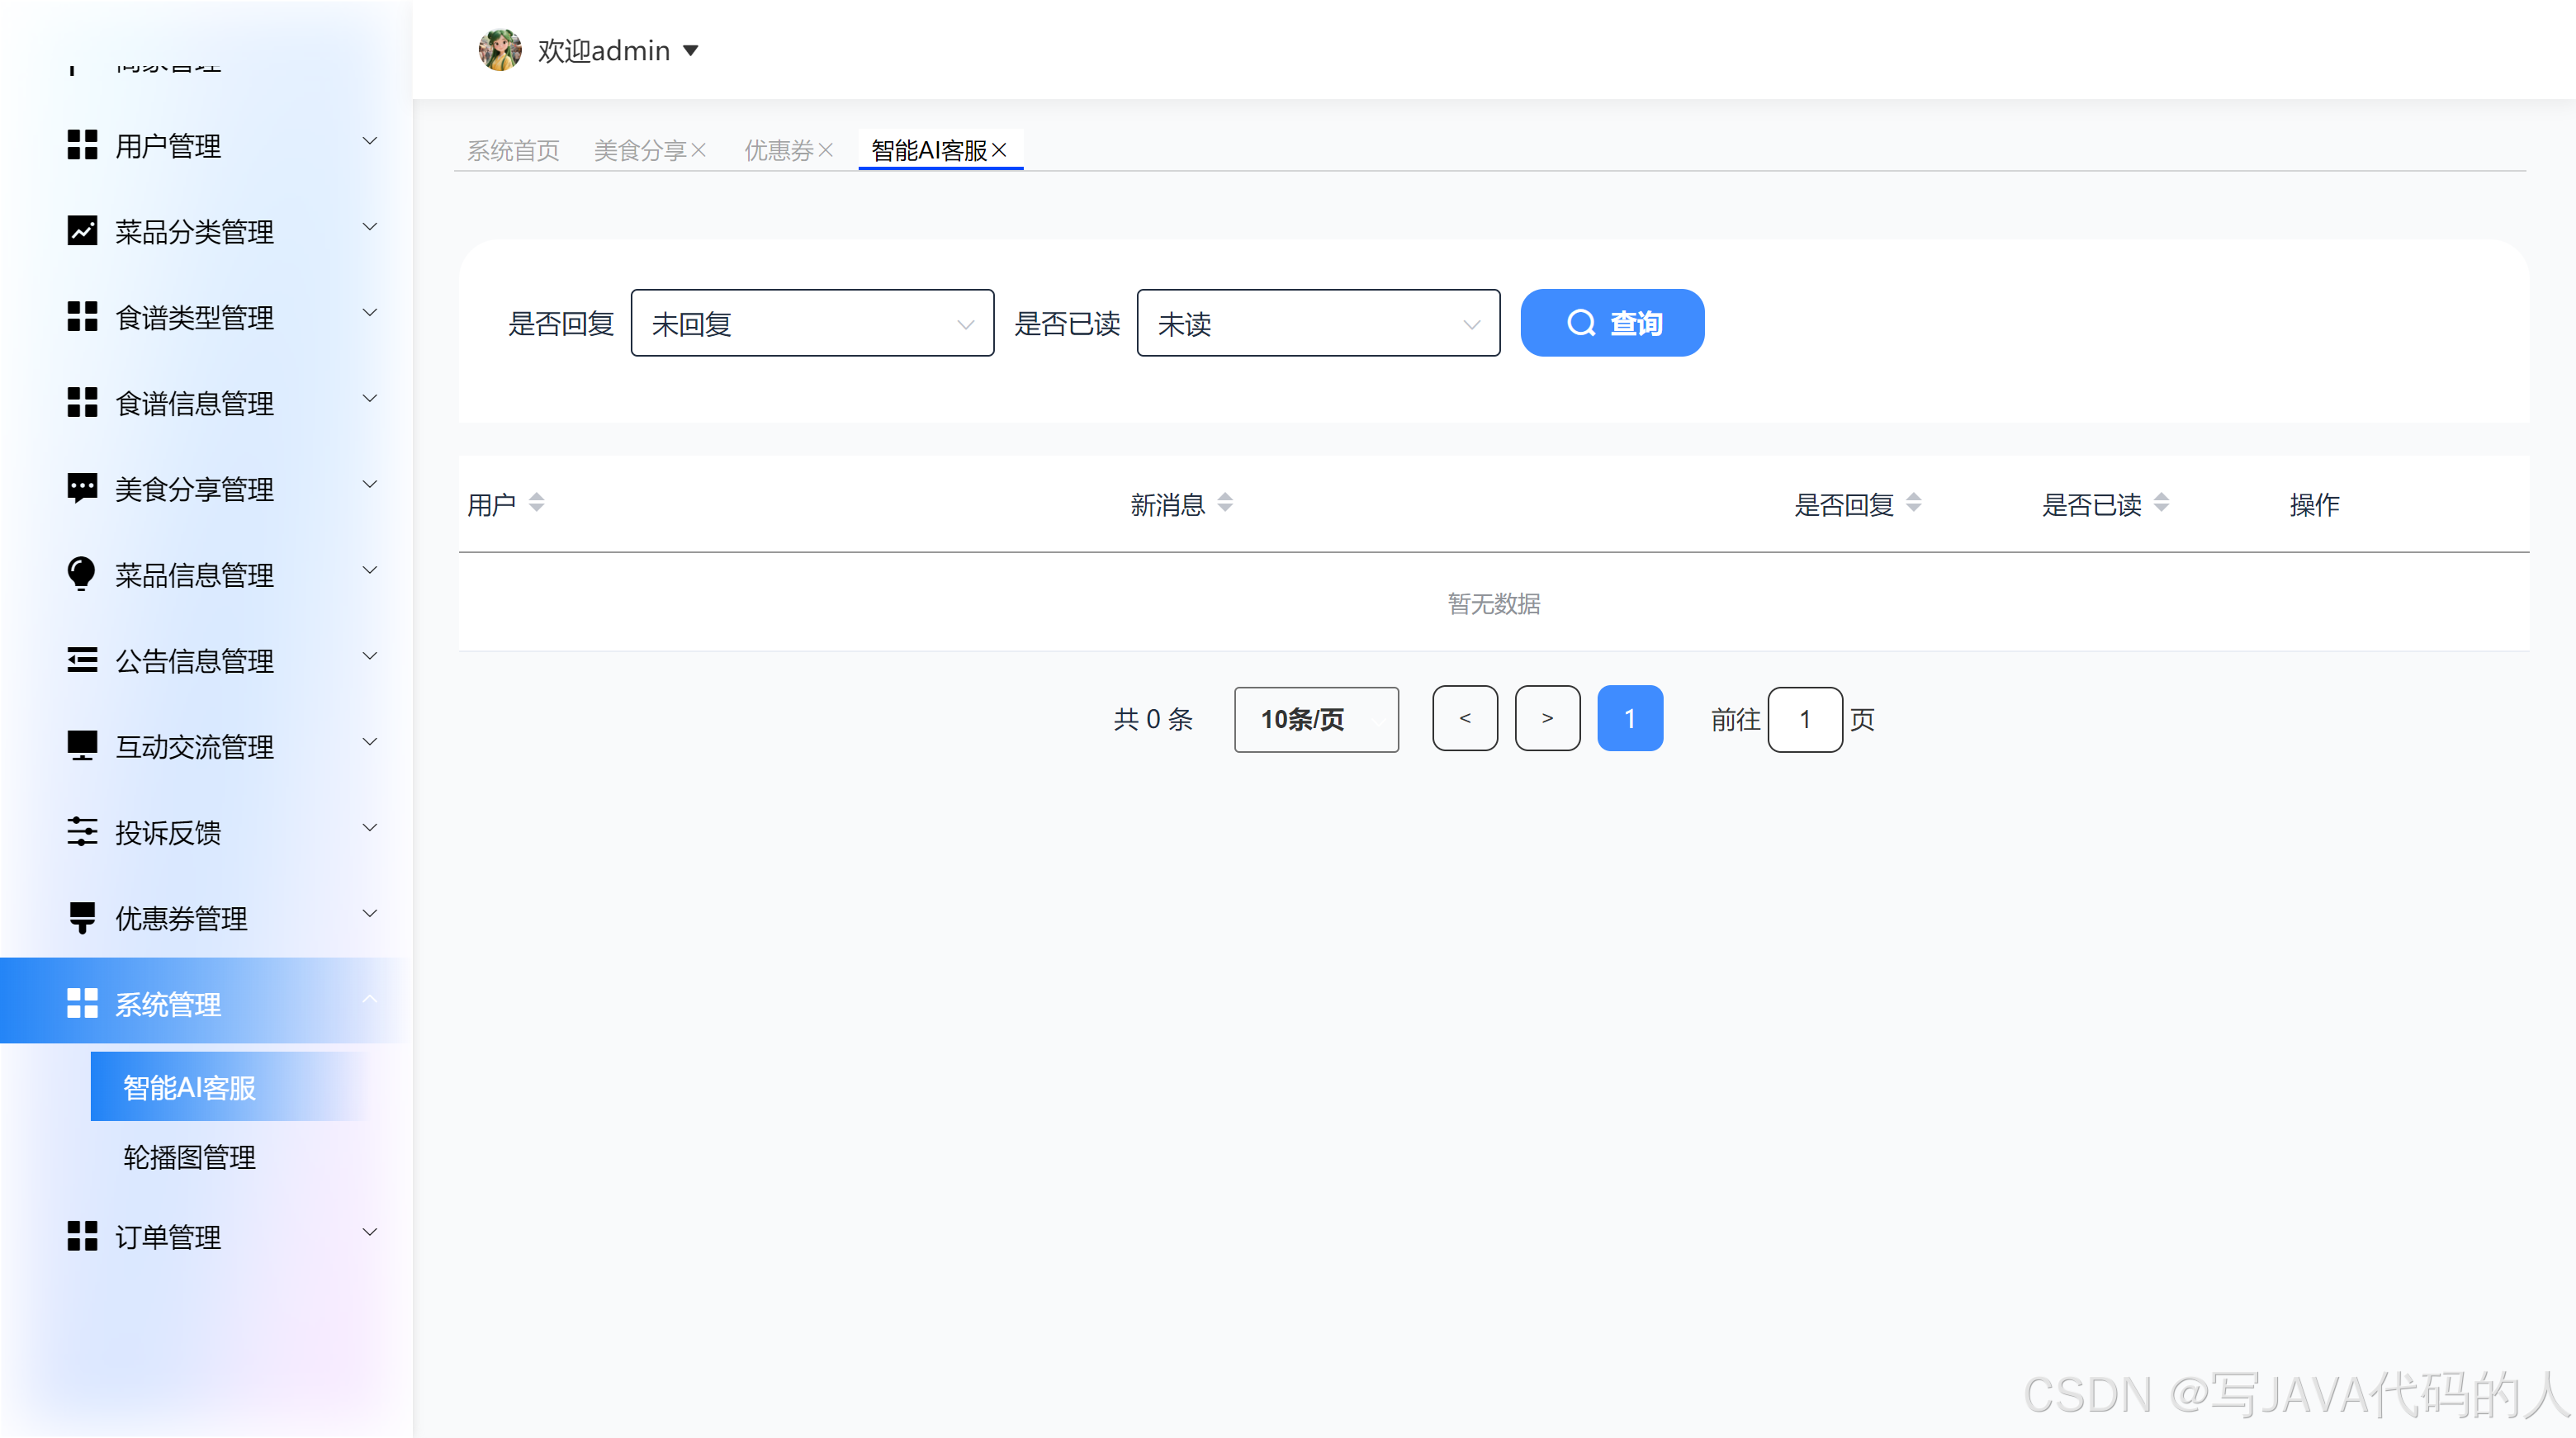Sort table by 用户 column arrows
The width and height of the screenshot is (2576, 1438).
[x=537, y=503]
